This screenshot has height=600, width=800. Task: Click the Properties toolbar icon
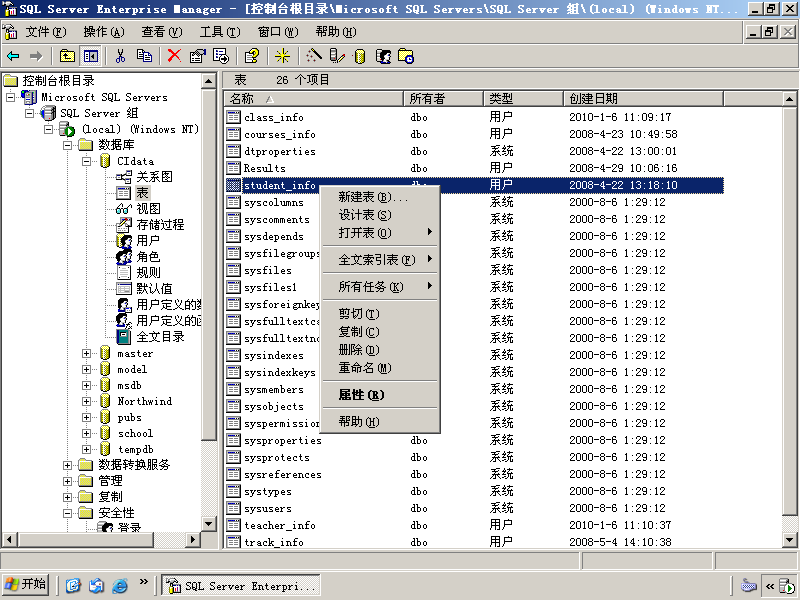pyautogui.click(x=197, y=56)
